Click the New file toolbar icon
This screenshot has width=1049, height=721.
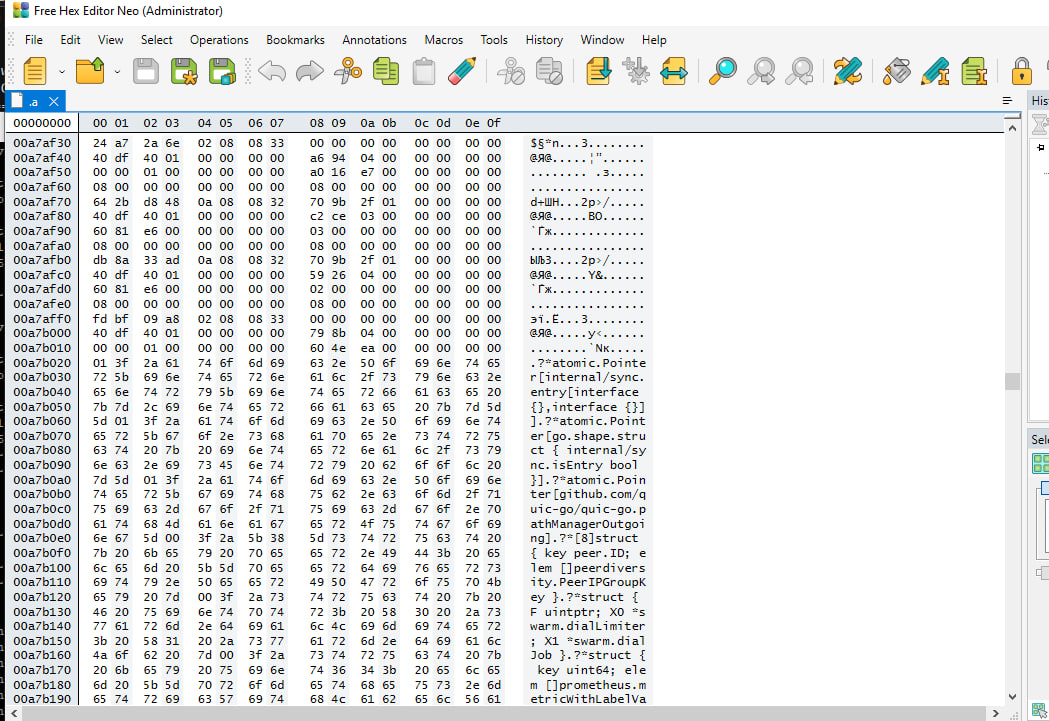click(35, 71)
